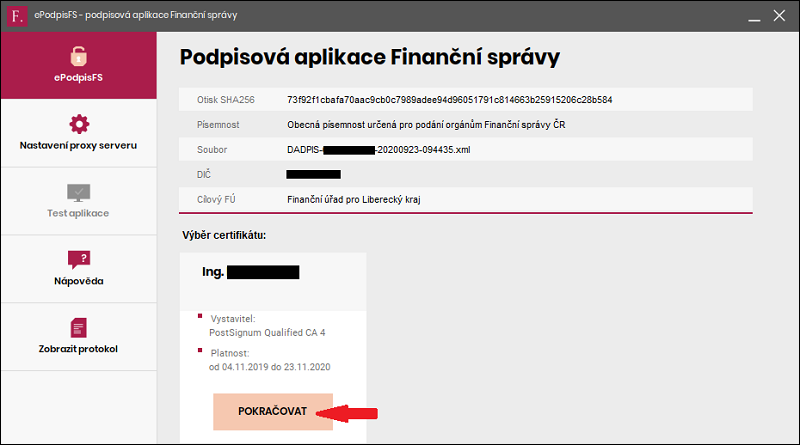Click the SHA256 hash value text
Screen dimensions: 800x445
coord(449,100)
